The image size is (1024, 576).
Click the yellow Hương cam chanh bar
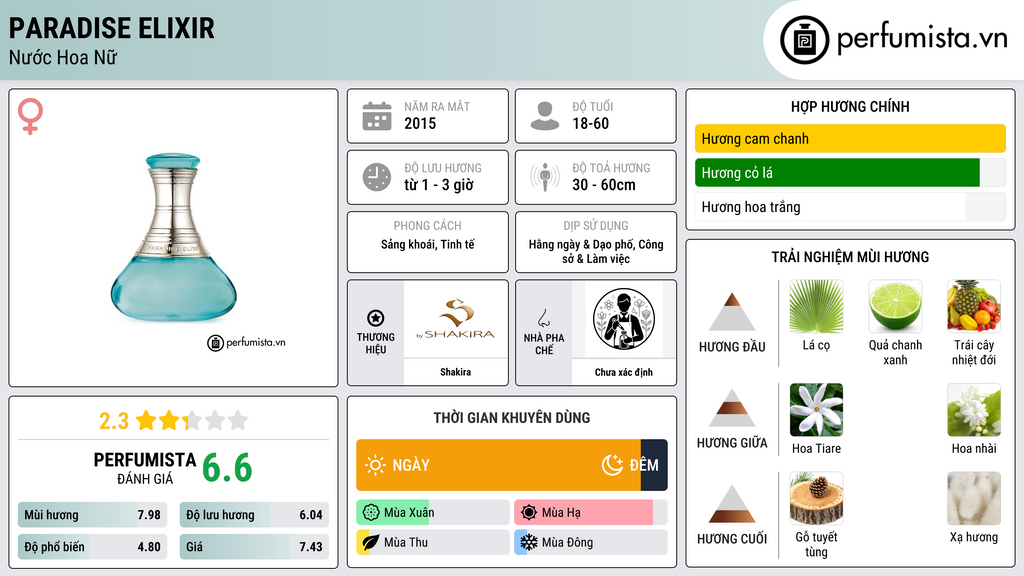[x=850, y=138]
